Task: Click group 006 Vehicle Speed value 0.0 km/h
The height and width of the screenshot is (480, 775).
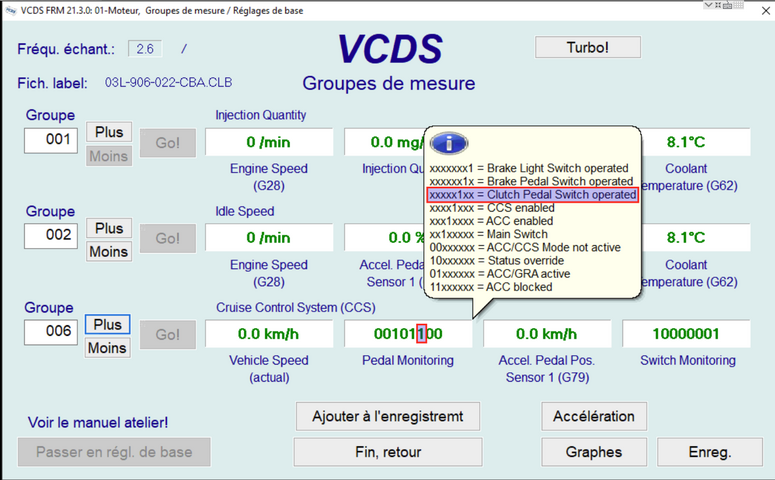Action: point(269,334)
